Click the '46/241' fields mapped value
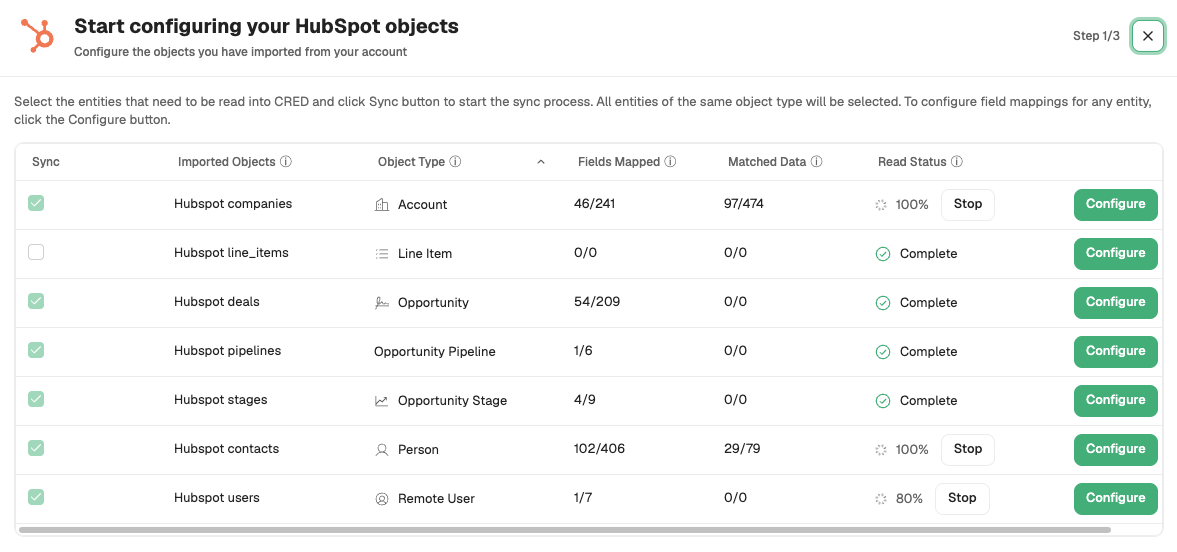Image resolution: width=1177 pixels, height=552 pixels. pyautogui.click(x=595, y=204)
